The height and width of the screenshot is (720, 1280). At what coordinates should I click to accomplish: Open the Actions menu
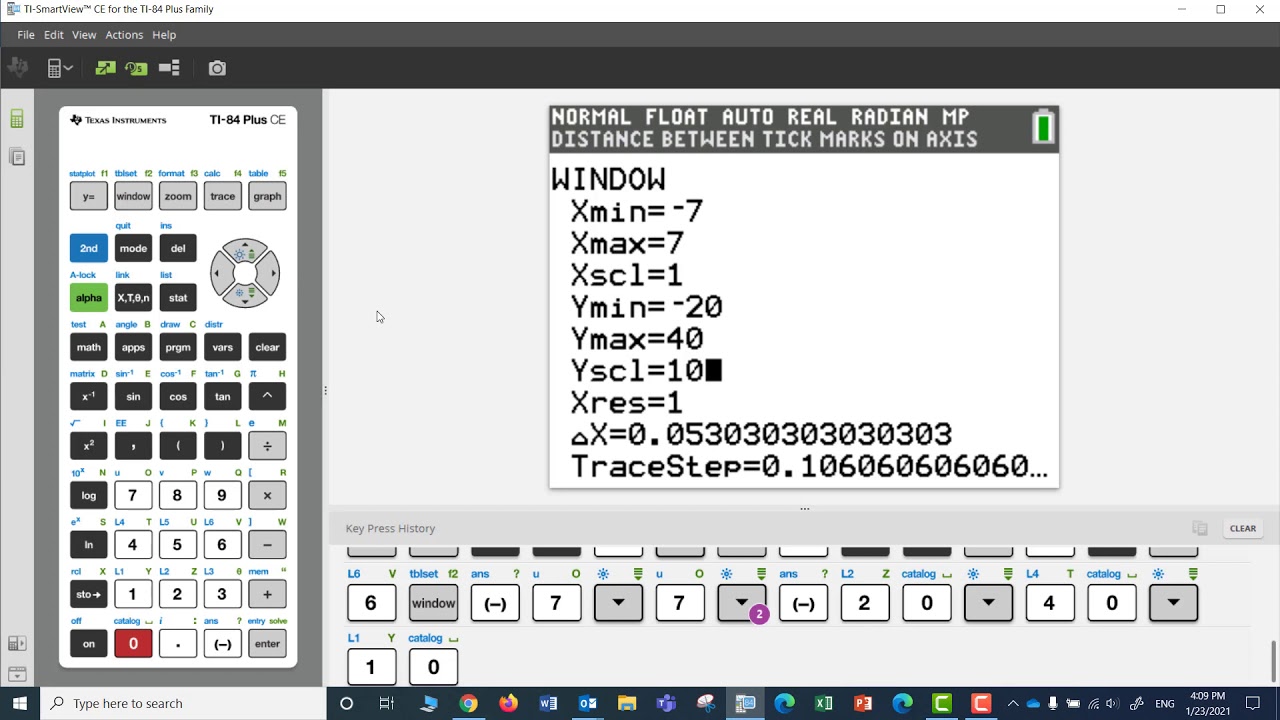coord(124,35)
